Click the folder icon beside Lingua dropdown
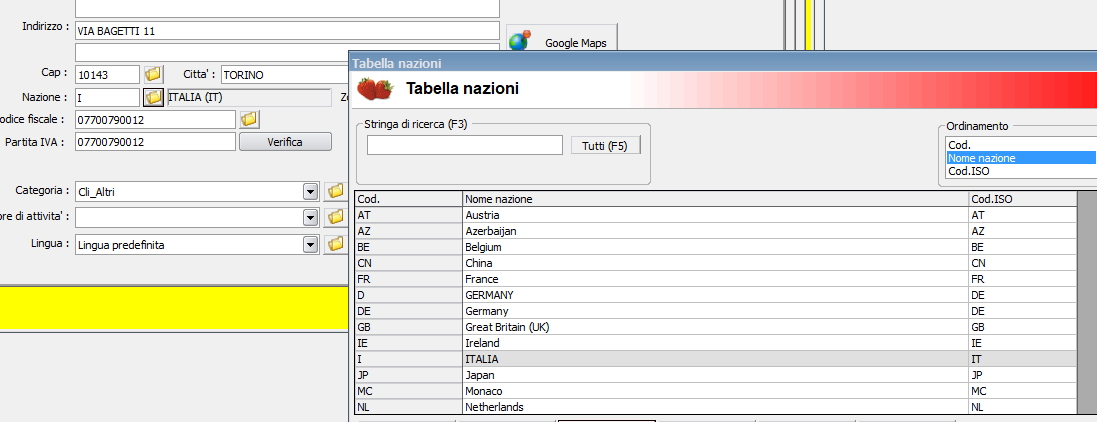Viewport: 1097px width, 422px height. [335, 244]
